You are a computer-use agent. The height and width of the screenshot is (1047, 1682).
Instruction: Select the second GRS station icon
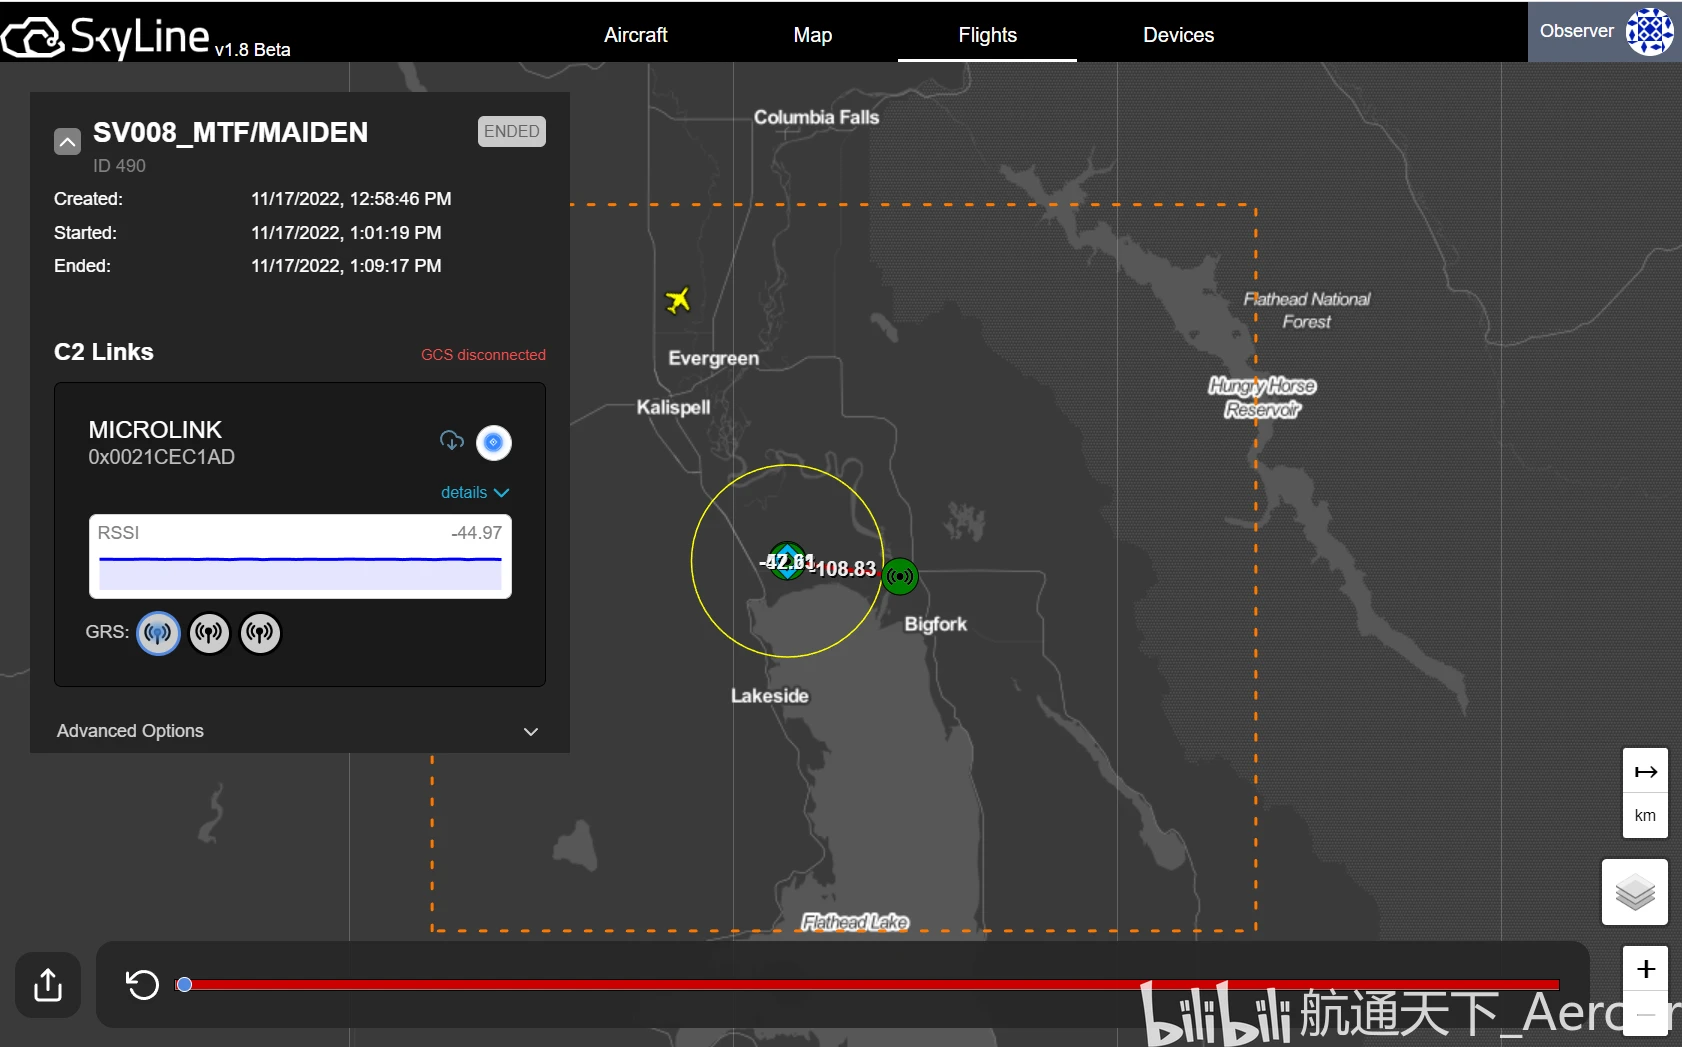(x=209, y=633)
